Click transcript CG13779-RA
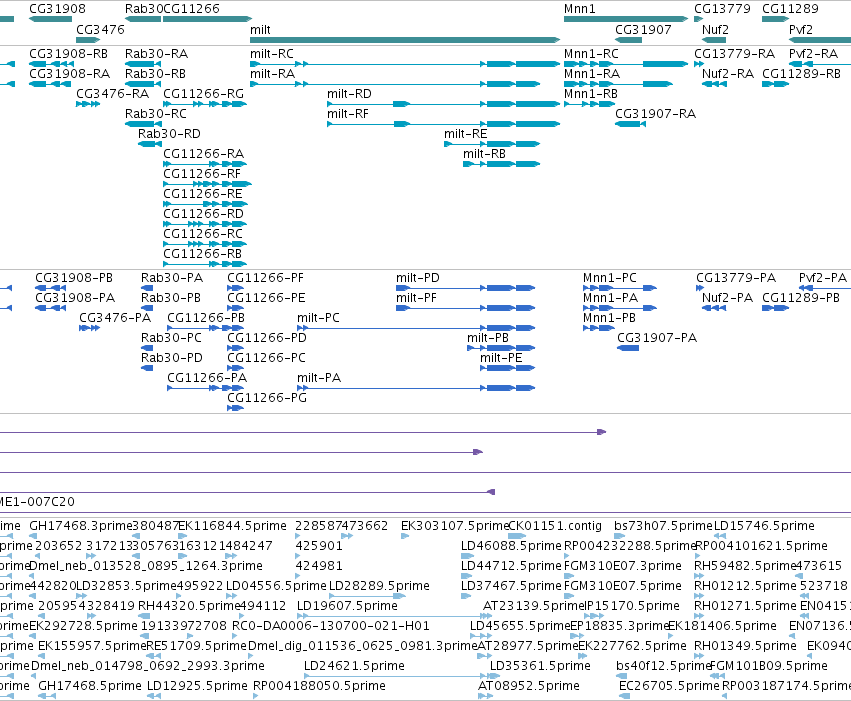The height and width of the screenshot is (701, 851). tap(698, 64)
